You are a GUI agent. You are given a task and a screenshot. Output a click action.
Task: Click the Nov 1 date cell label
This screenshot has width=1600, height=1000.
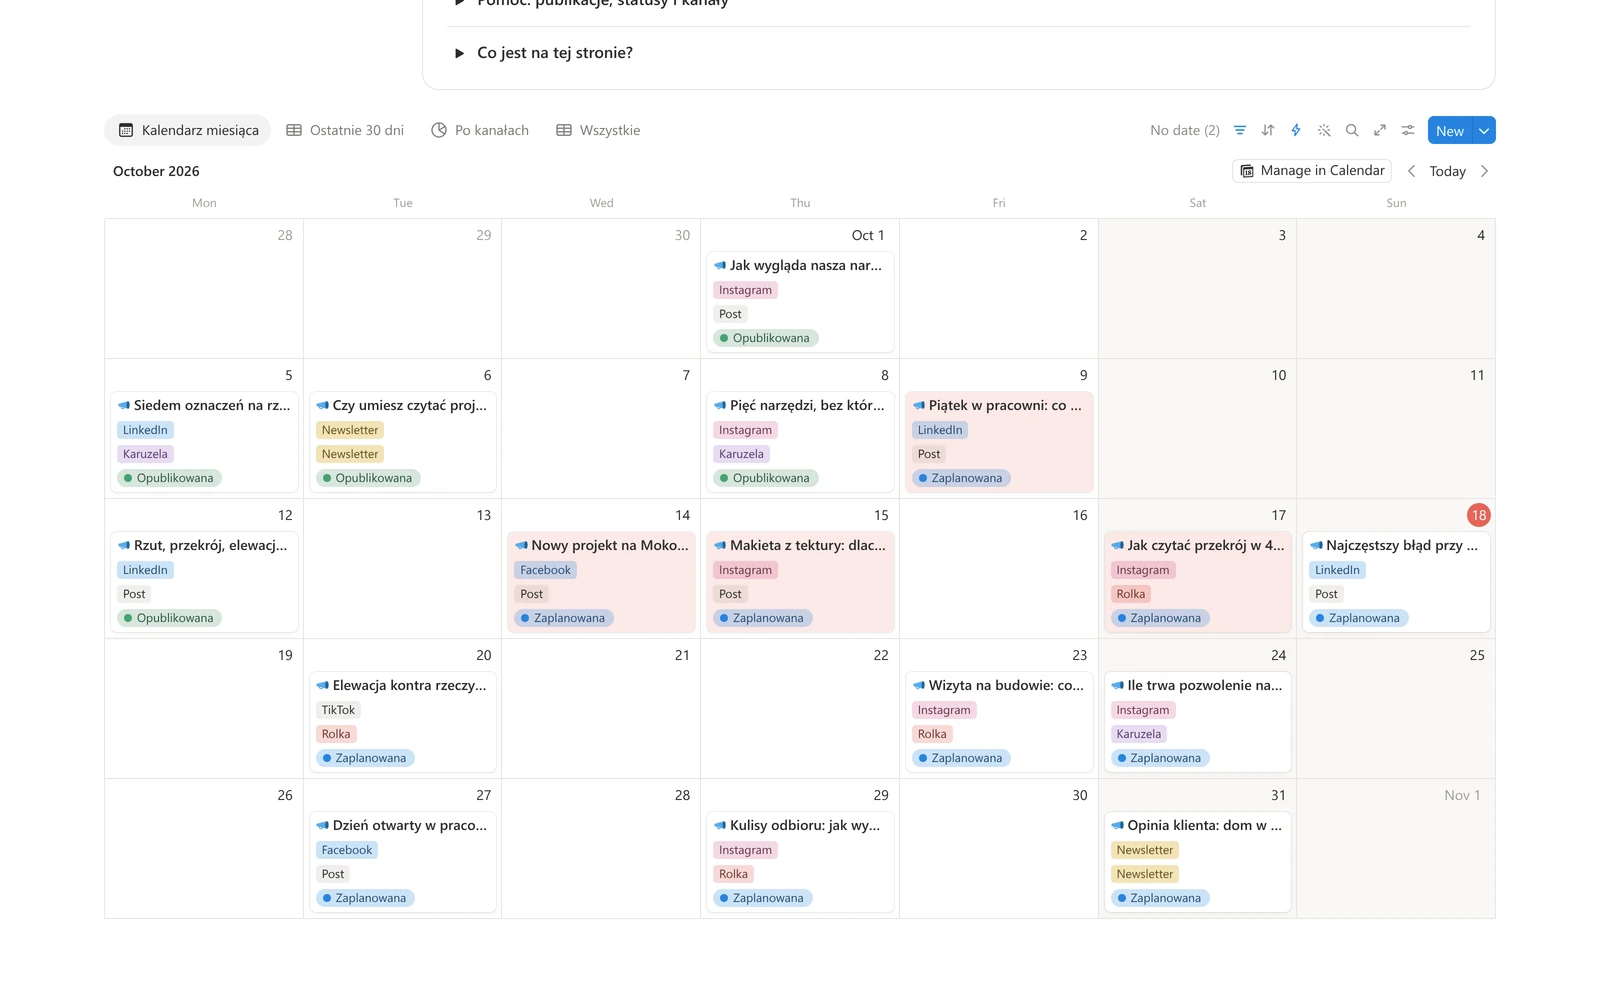tap(1462, 795)
